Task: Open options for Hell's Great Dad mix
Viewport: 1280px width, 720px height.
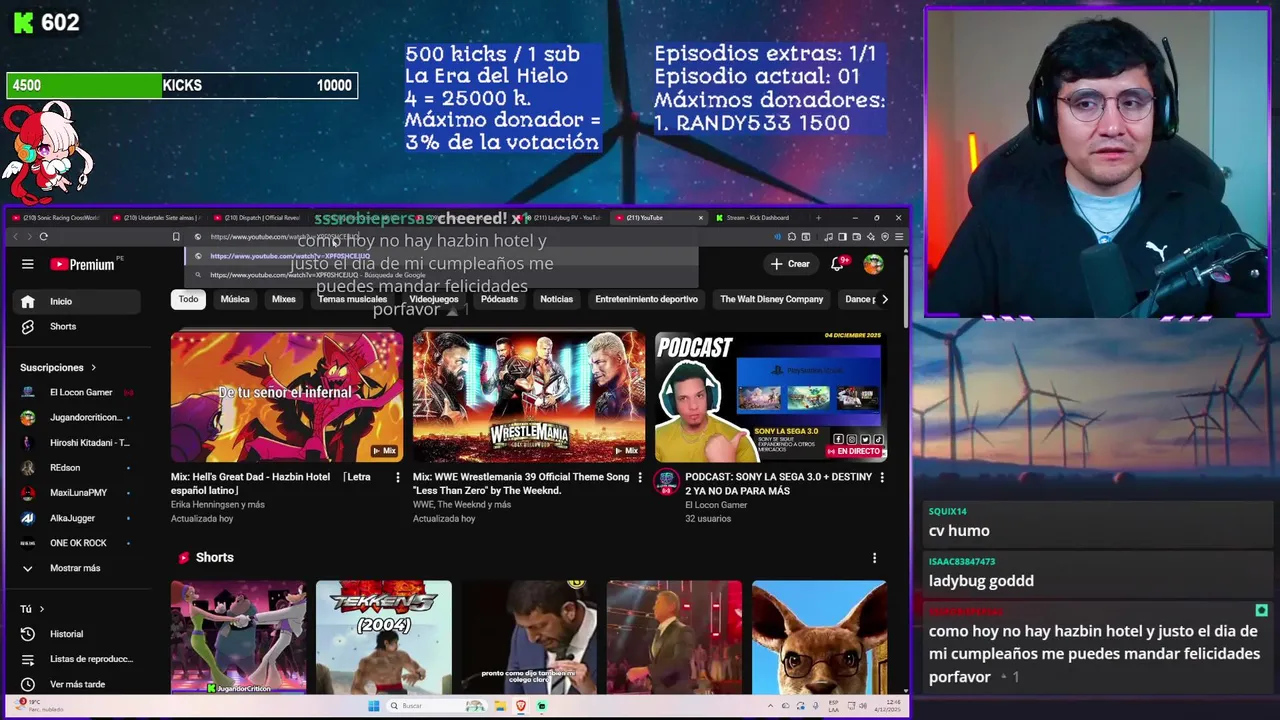Action: [398, 478]
